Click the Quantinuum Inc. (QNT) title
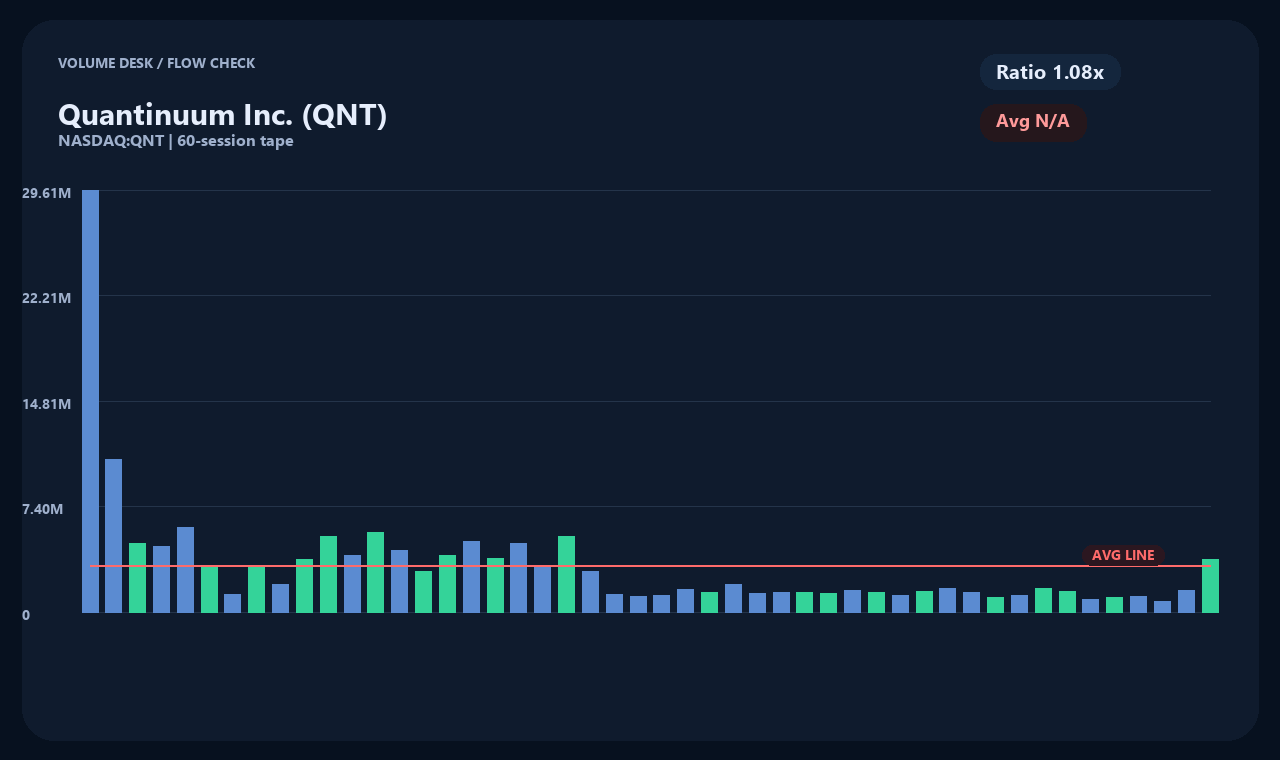The height and width of the screenshot is (760, 1280). tap(223, 115)
